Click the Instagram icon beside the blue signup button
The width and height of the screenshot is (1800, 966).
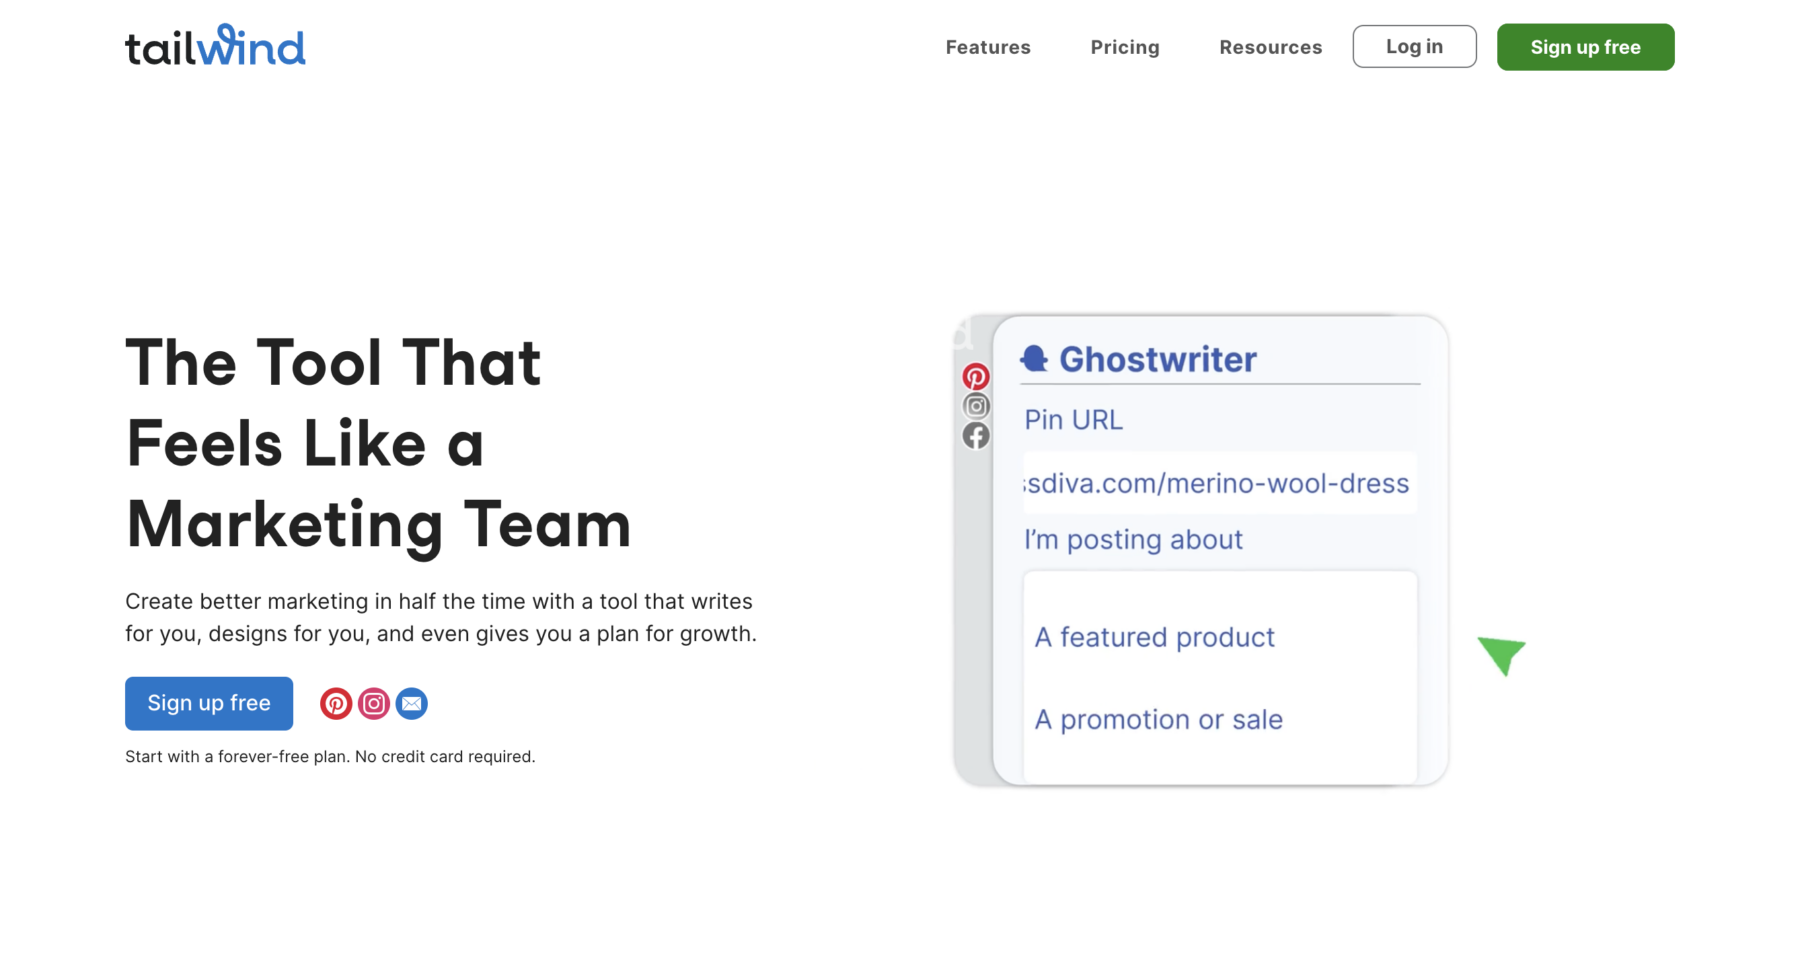pyautogui.click(x=374, y=704)
